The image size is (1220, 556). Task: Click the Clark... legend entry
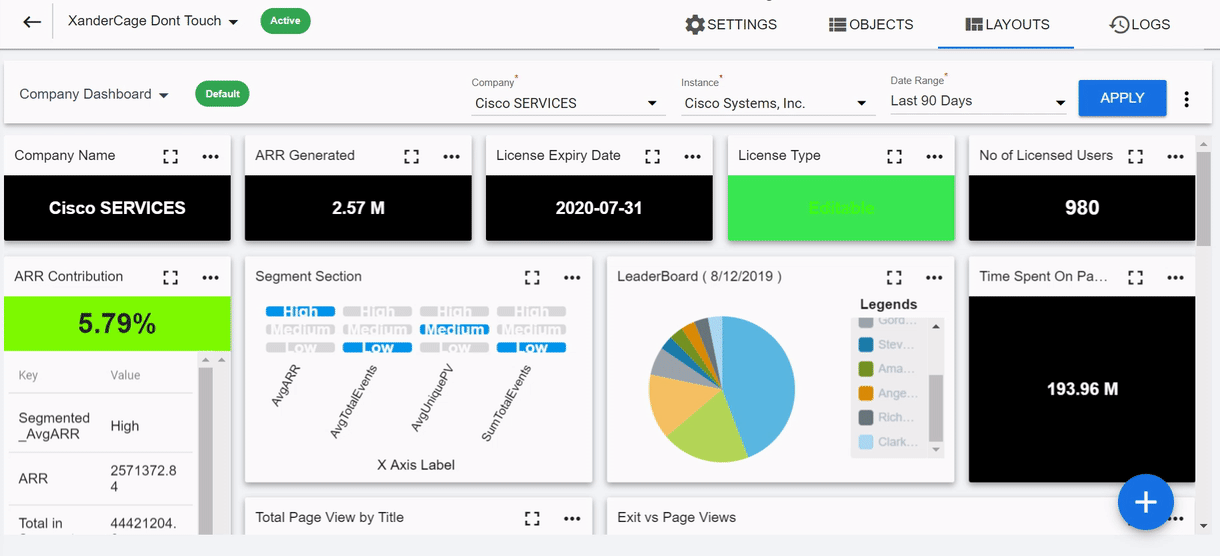tap(886, 442)
